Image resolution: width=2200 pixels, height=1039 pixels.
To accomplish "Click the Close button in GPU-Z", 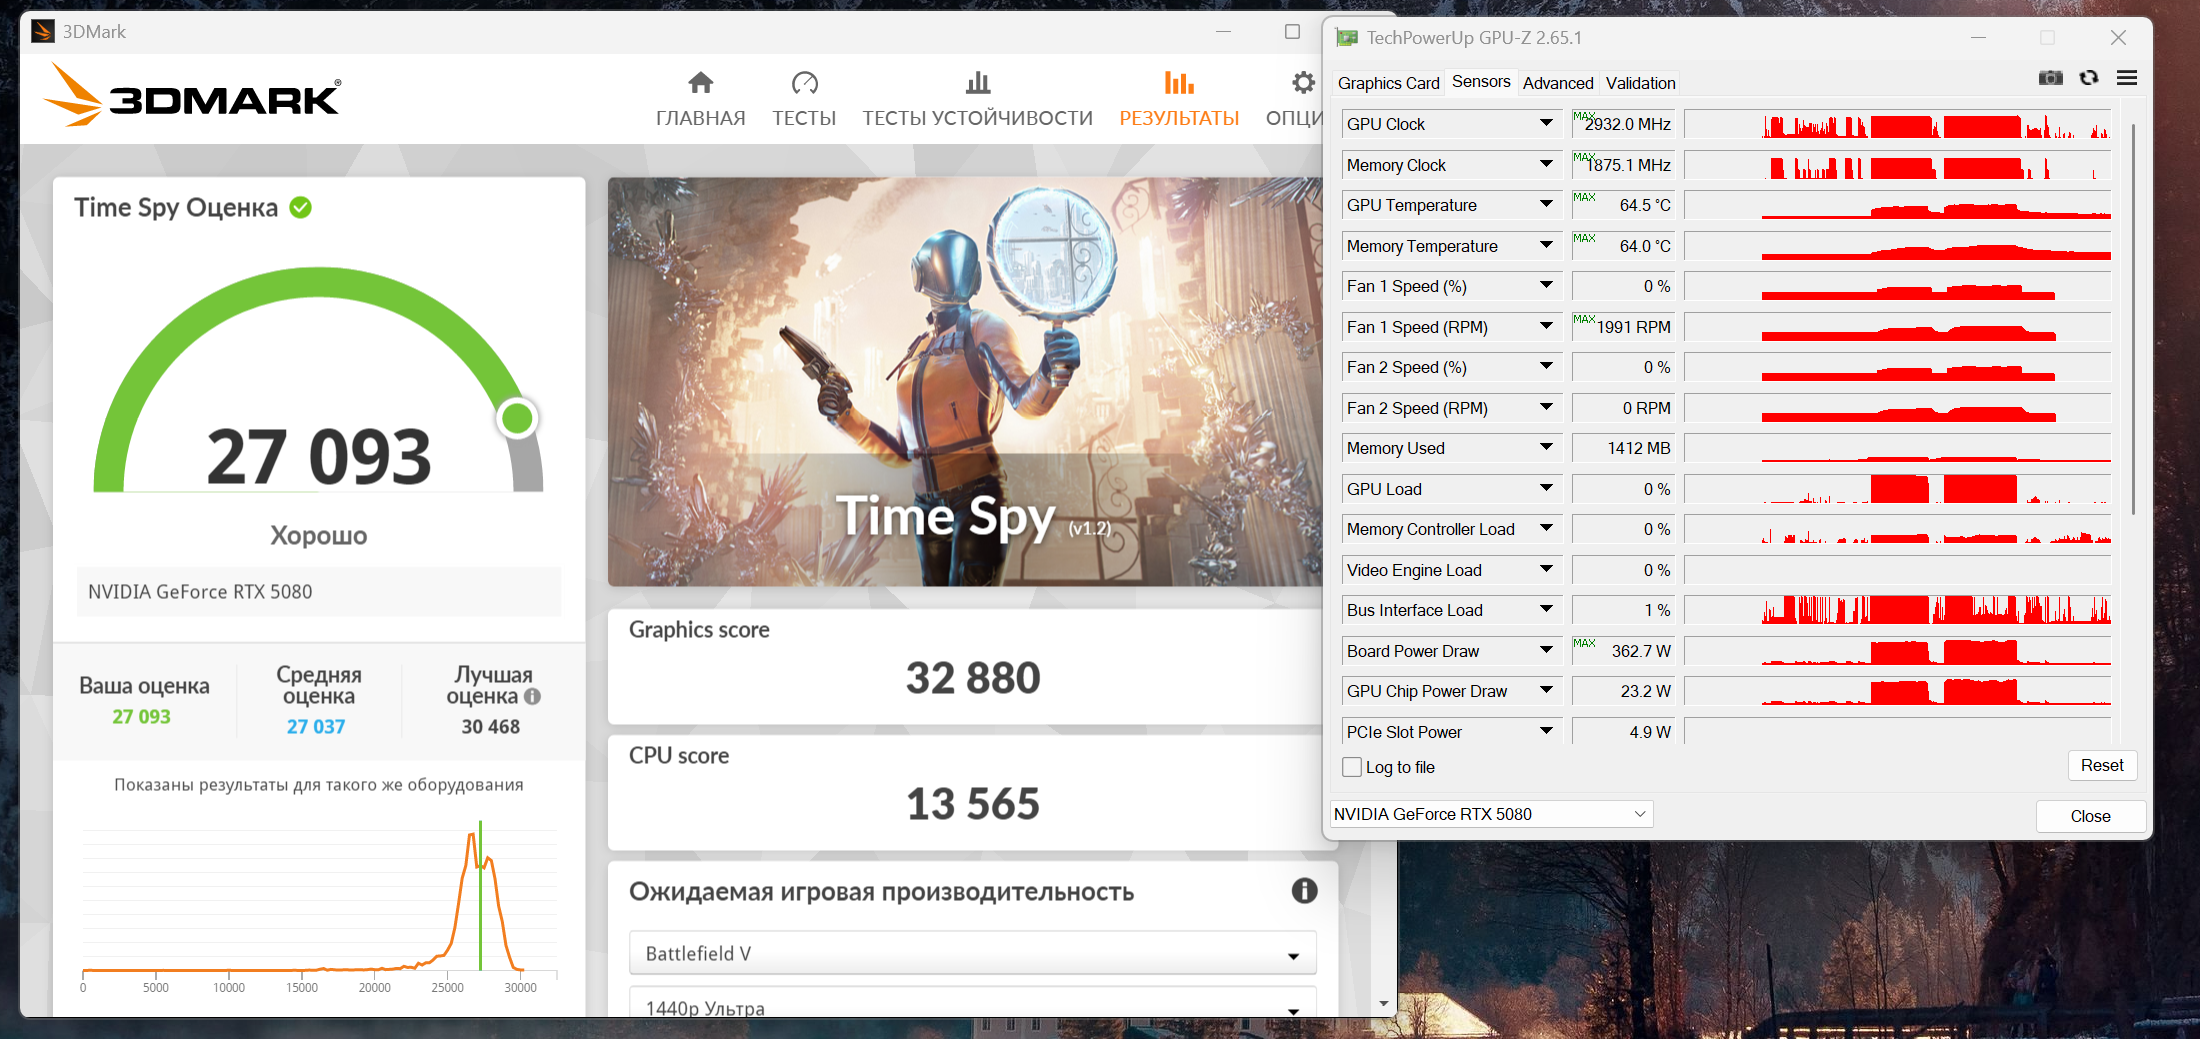I will (x=2090, y=816).
